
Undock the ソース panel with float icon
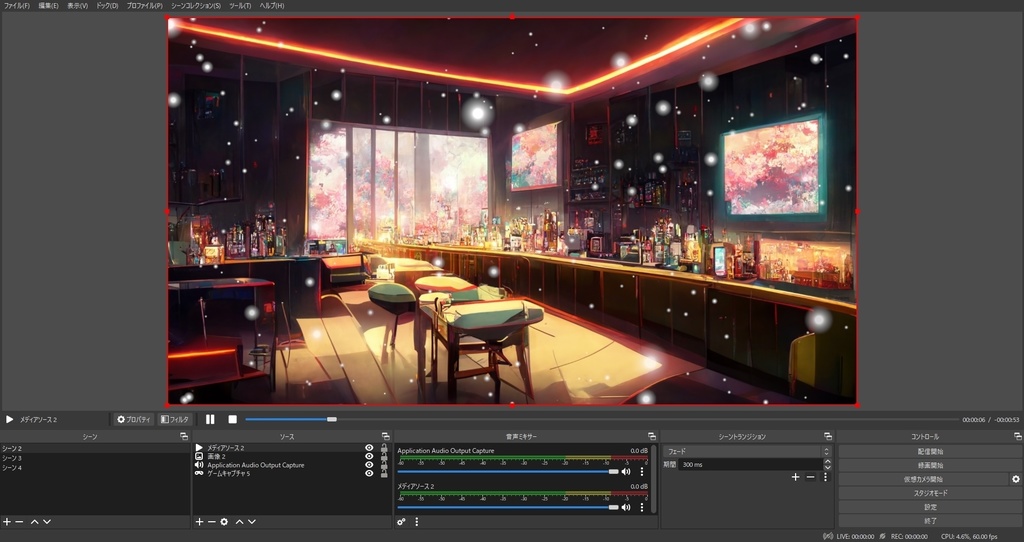pos(385,436)
